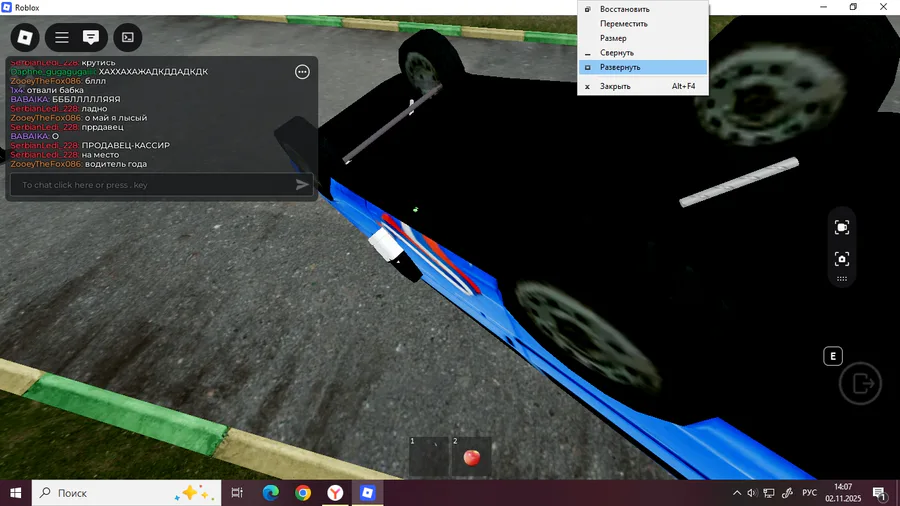900x506 pixels.
Task: Open Task View on taskbar
Action: [x=237, y=493]
